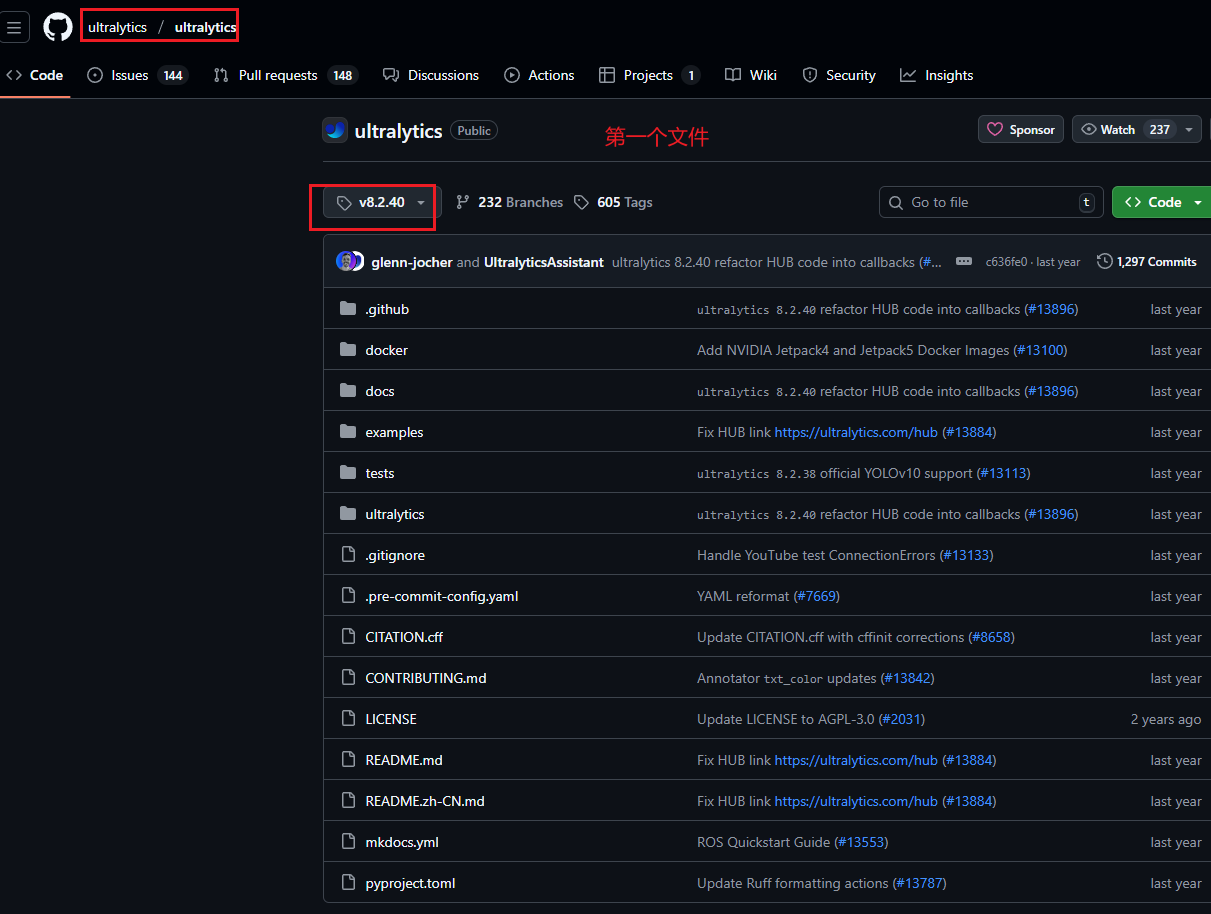This screenshot has height=914, width=1211.
Task: Open the hamburger navigation menu
Action: (x=14, y=28)
